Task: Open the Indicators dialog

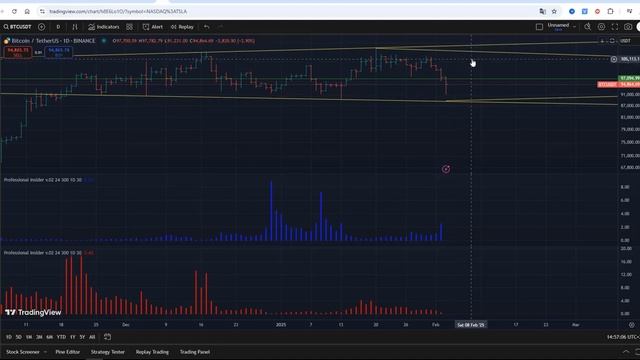Action: tap(104, 27)
